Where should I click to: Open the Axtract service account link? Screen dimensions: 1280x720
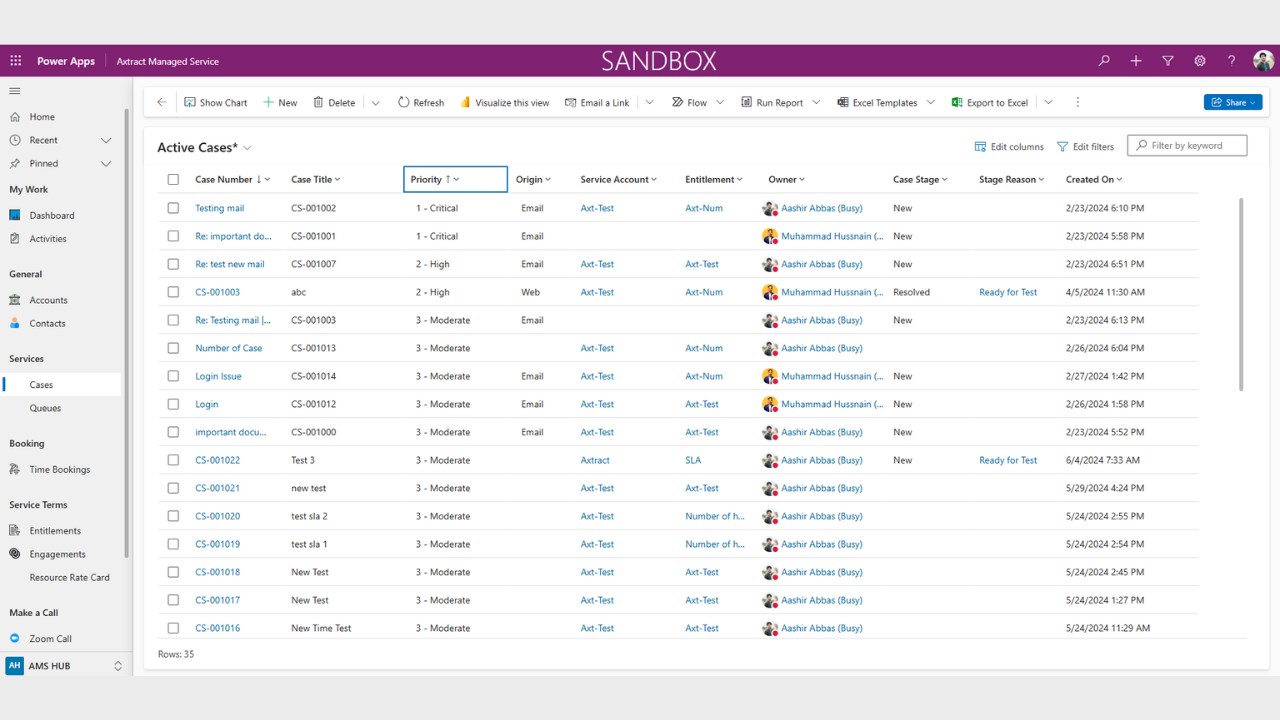pyautogui.click(x=595, y=460)
